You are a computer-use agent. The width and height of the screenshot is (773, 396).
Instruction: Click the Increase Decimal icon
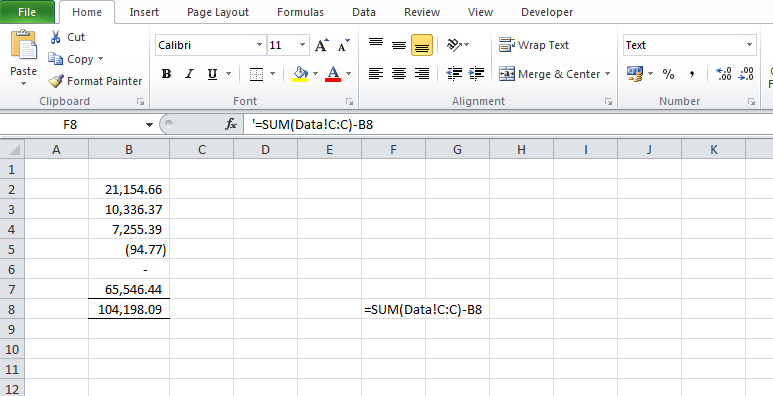click(x=724, y=74)
